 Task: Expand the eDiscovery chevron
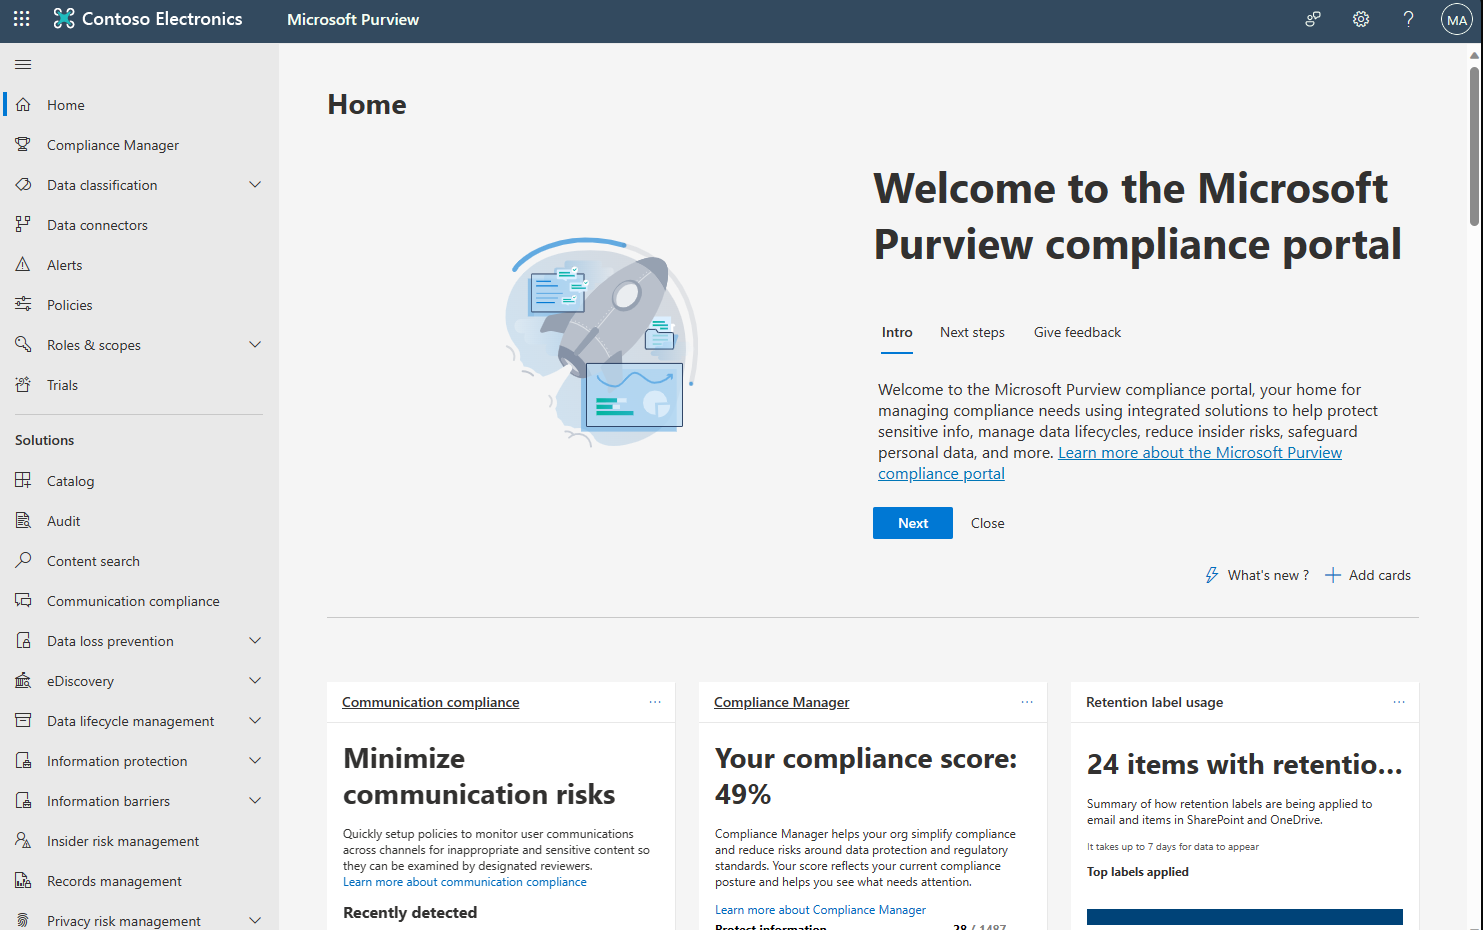(x=255, y=681)
